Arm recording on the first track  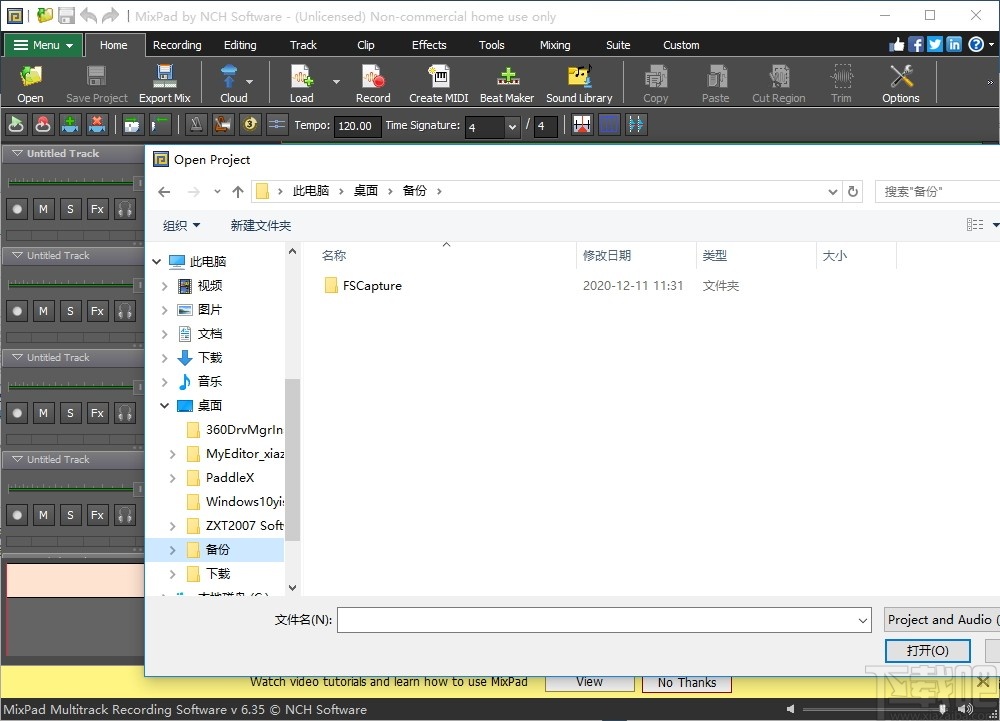point(17,208)
